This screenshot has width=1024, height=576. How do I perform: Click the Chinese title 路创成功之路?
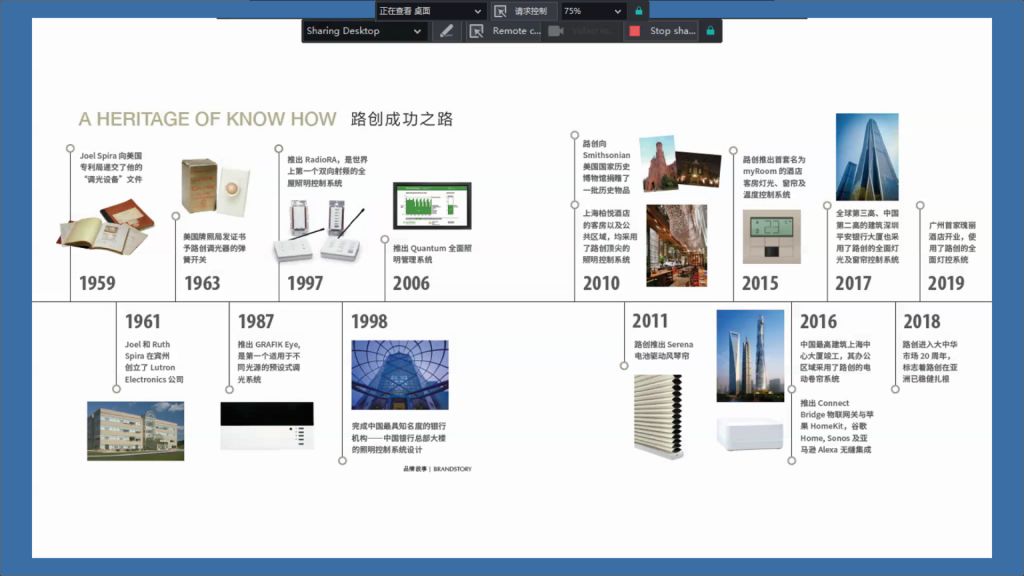[x=402, y=119]
